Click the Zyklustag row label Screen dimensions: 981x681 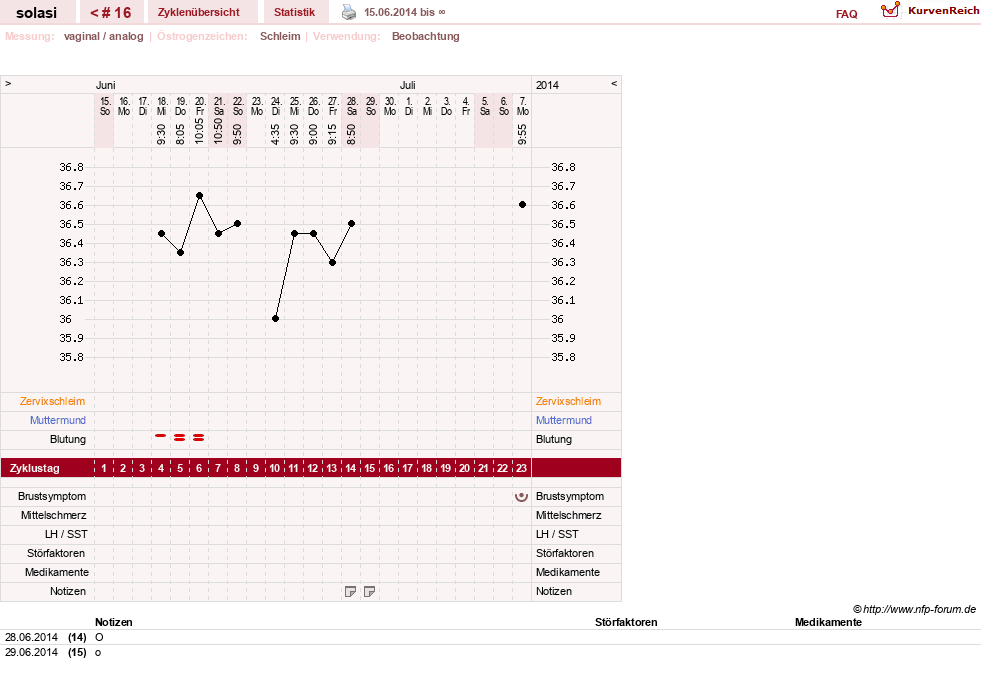34,468
